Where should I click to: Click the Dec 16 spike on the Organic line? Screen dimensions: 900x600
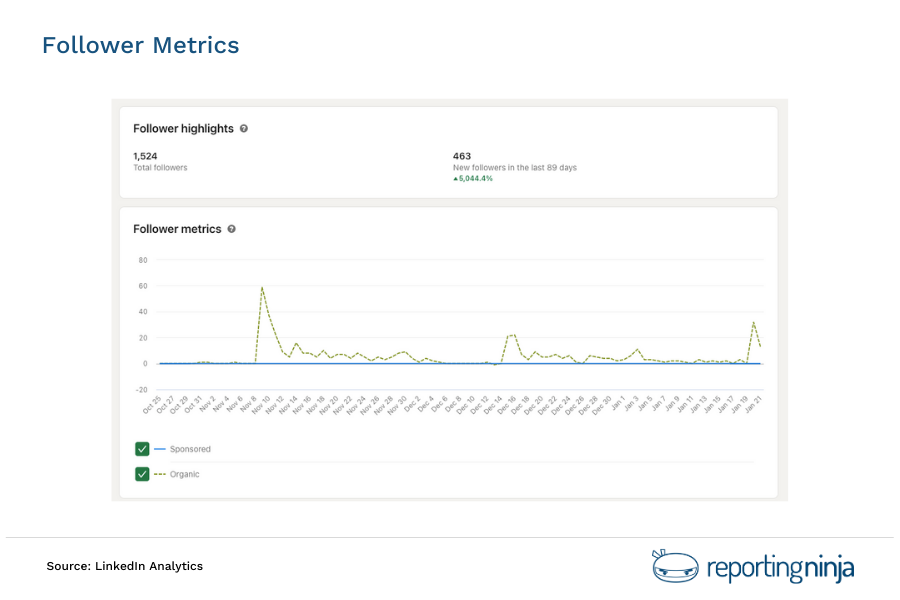pos(512,335)
